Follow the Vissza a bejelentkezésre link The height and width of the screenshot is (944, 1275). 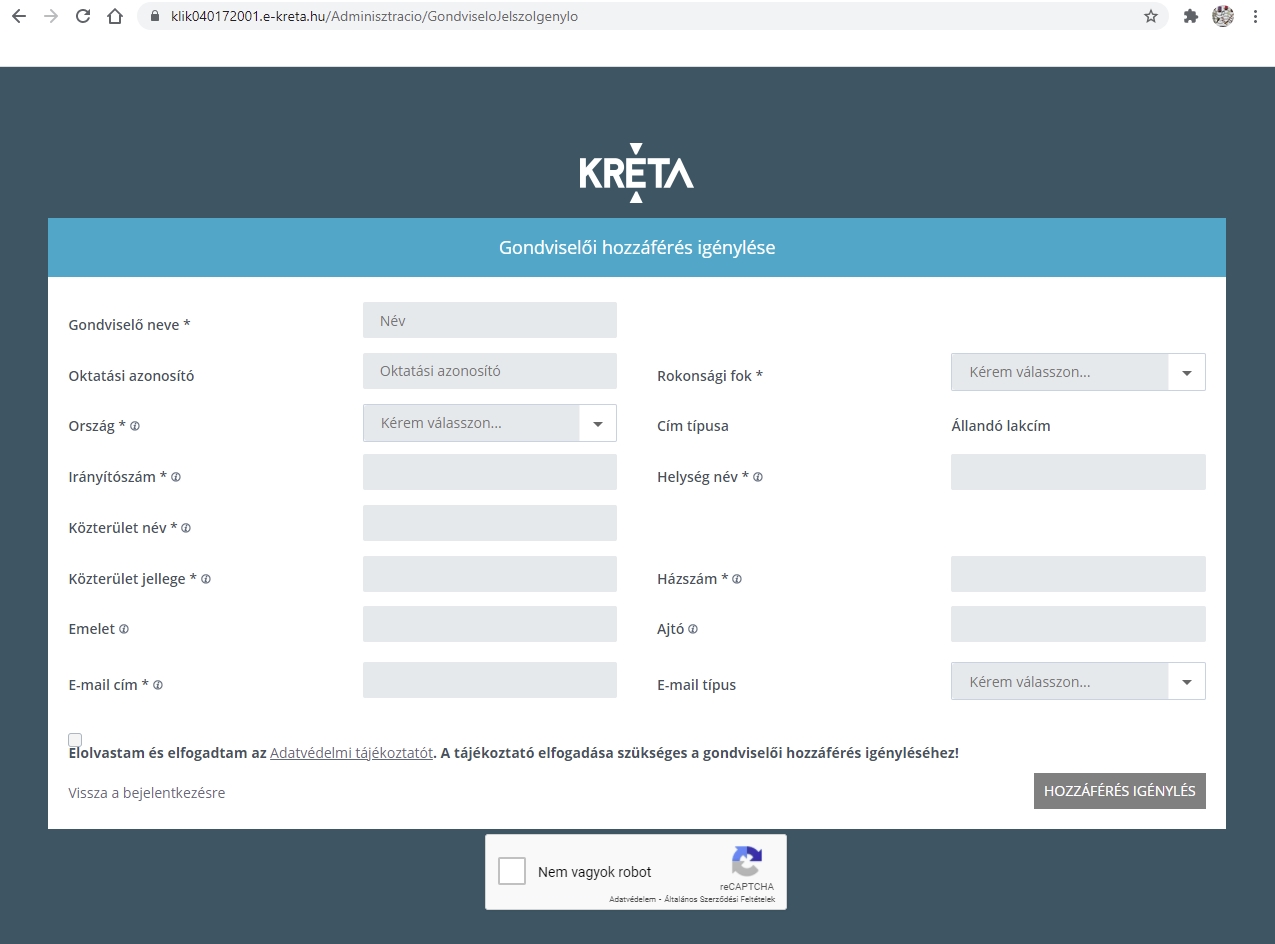tap(147, 793)
